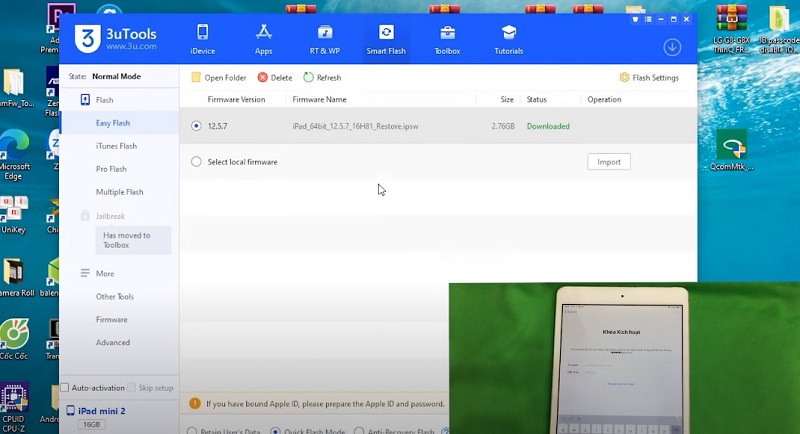The image size is (800, 434).
Task: Open the iDevice section
Action: coord(203,39)
